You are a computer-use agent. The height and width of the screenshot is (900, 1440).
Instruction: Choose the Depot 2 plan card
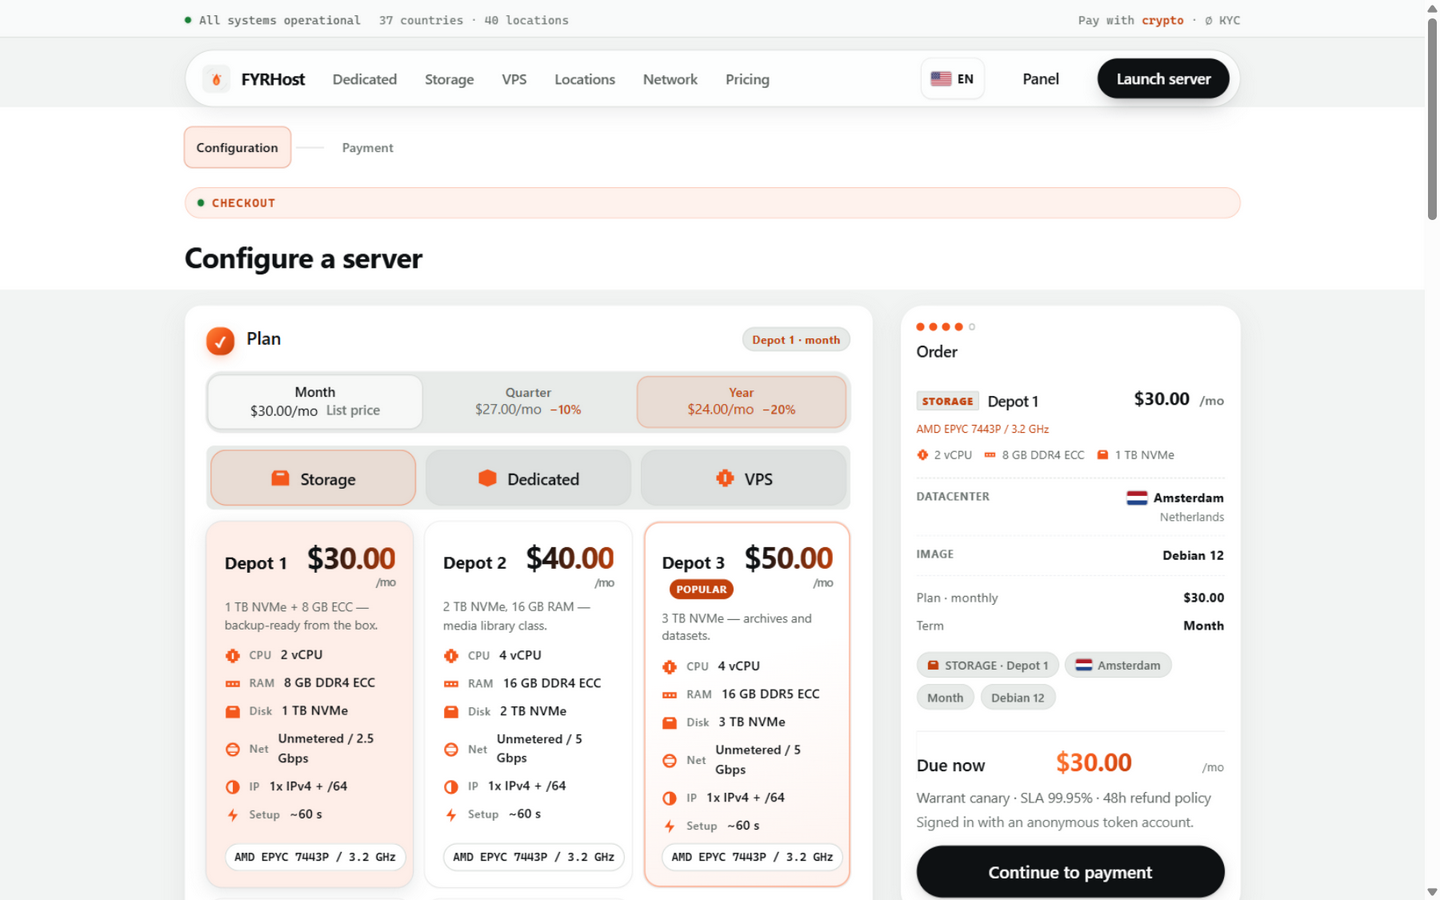point(528,704)
